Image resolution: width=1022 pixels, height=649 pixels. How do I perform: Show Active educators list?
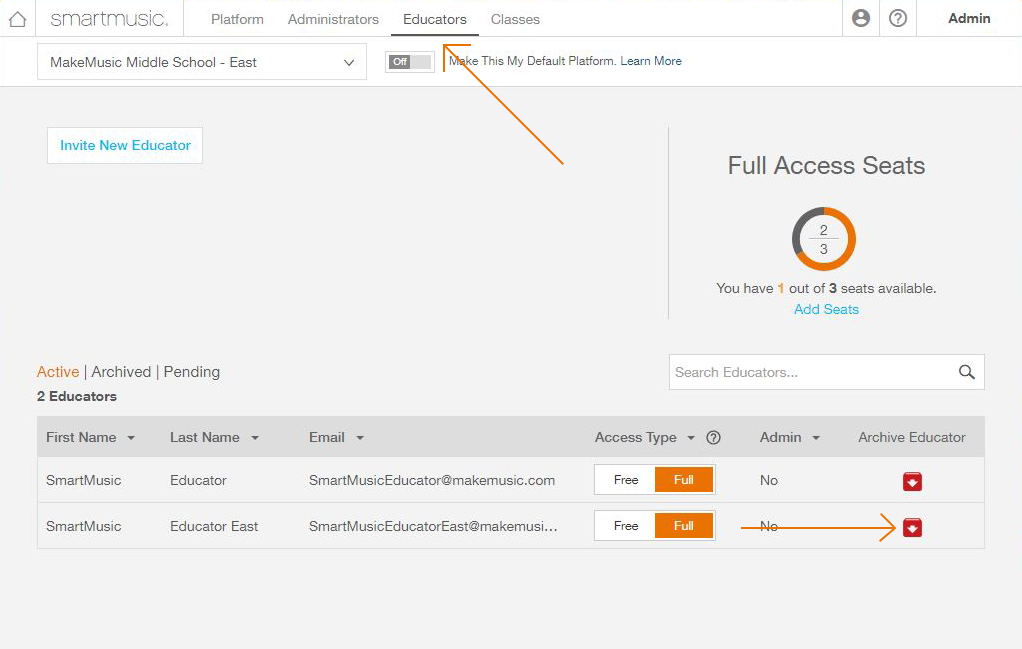point(58,371)
